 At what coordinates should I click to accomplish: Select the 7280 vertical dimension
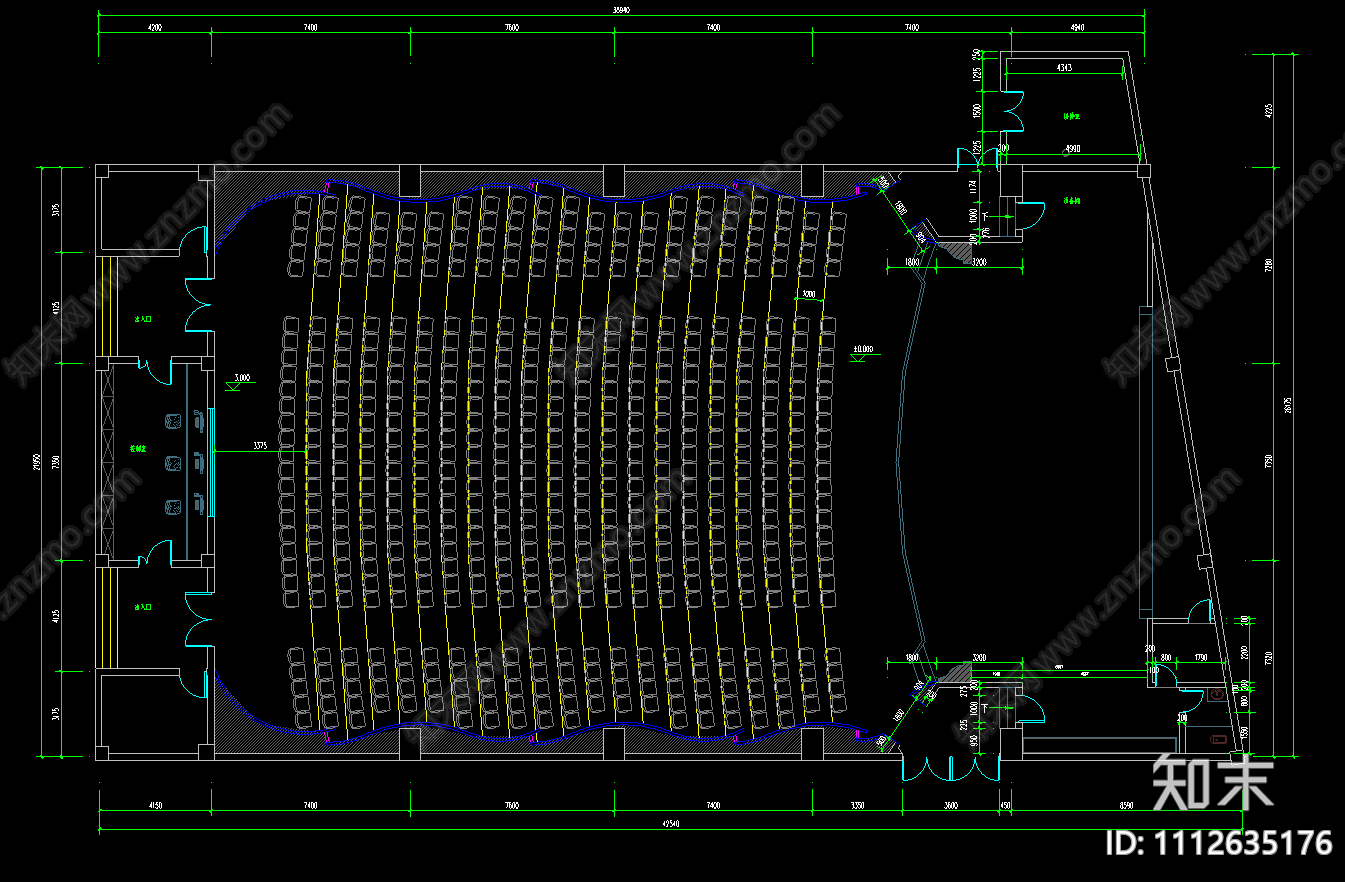[x=1269, y=265]
